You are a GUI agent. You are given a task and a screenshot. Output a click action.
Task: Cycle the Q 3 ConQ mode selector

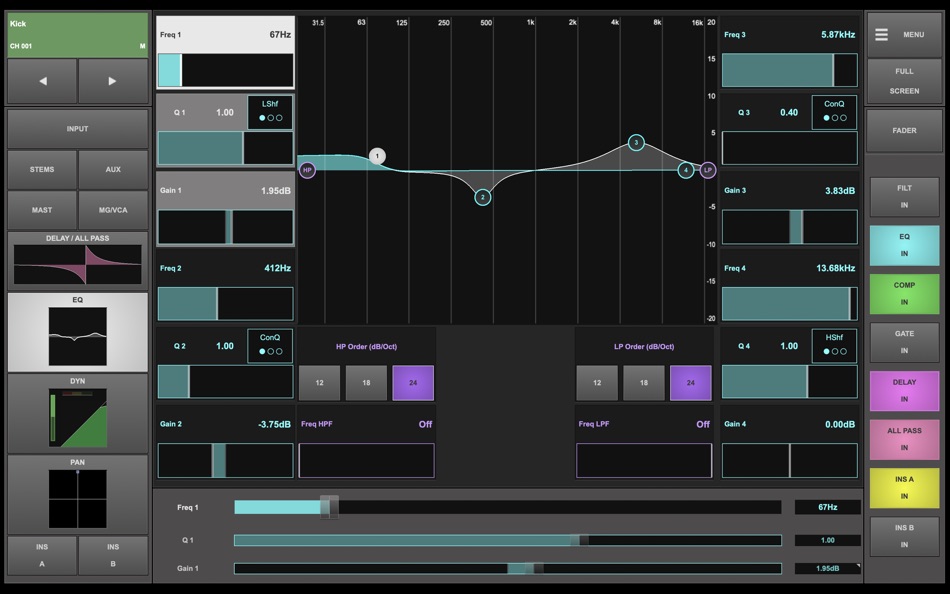pyautogui.click(x=833, y=113)
